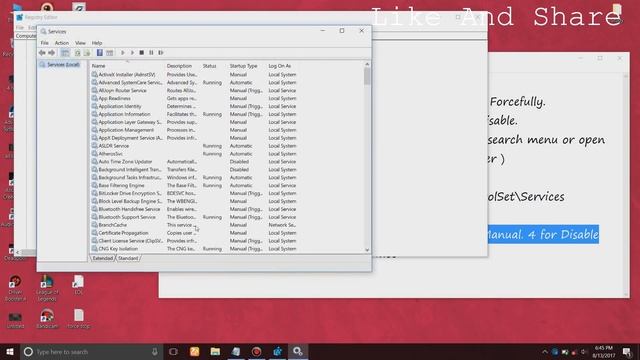Open the Help menu in Services
The height and width of the screenshot is (360, 640).
click(97, 43)
